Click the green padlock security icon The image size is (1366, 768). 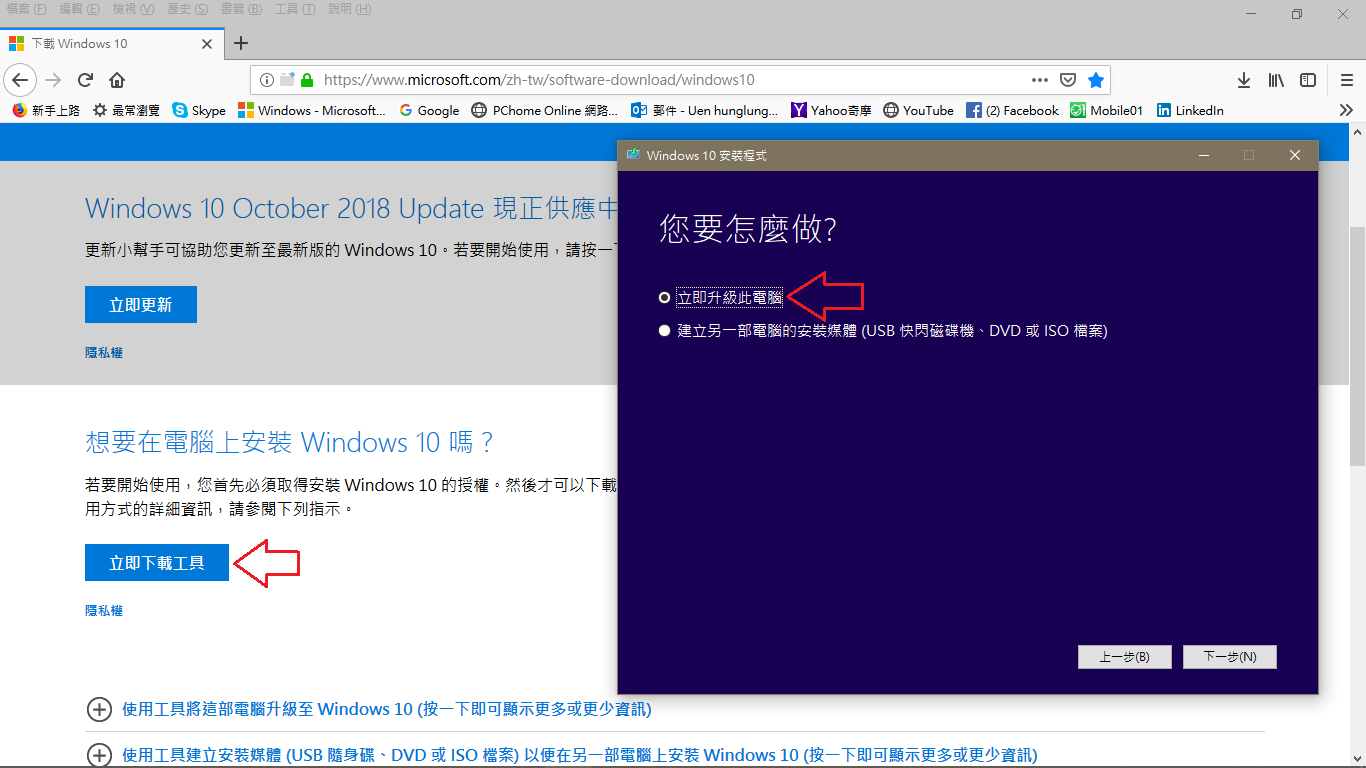pos(307,80)
